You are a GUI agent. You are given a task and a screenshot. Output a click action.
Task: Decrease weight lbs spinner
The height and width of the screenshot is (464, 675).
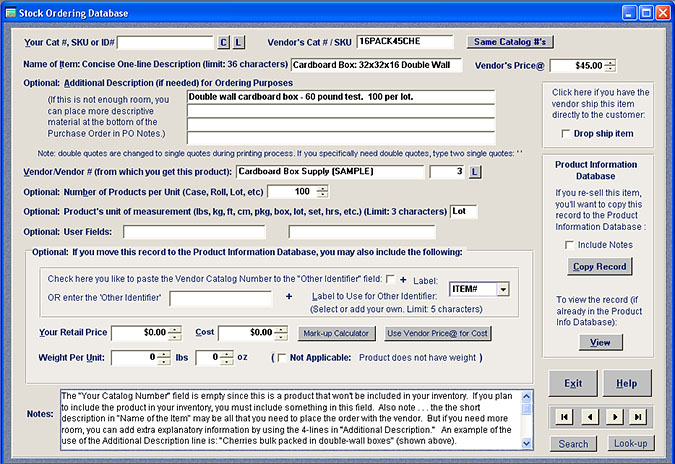pyautogui.click(x=164, y=361)
